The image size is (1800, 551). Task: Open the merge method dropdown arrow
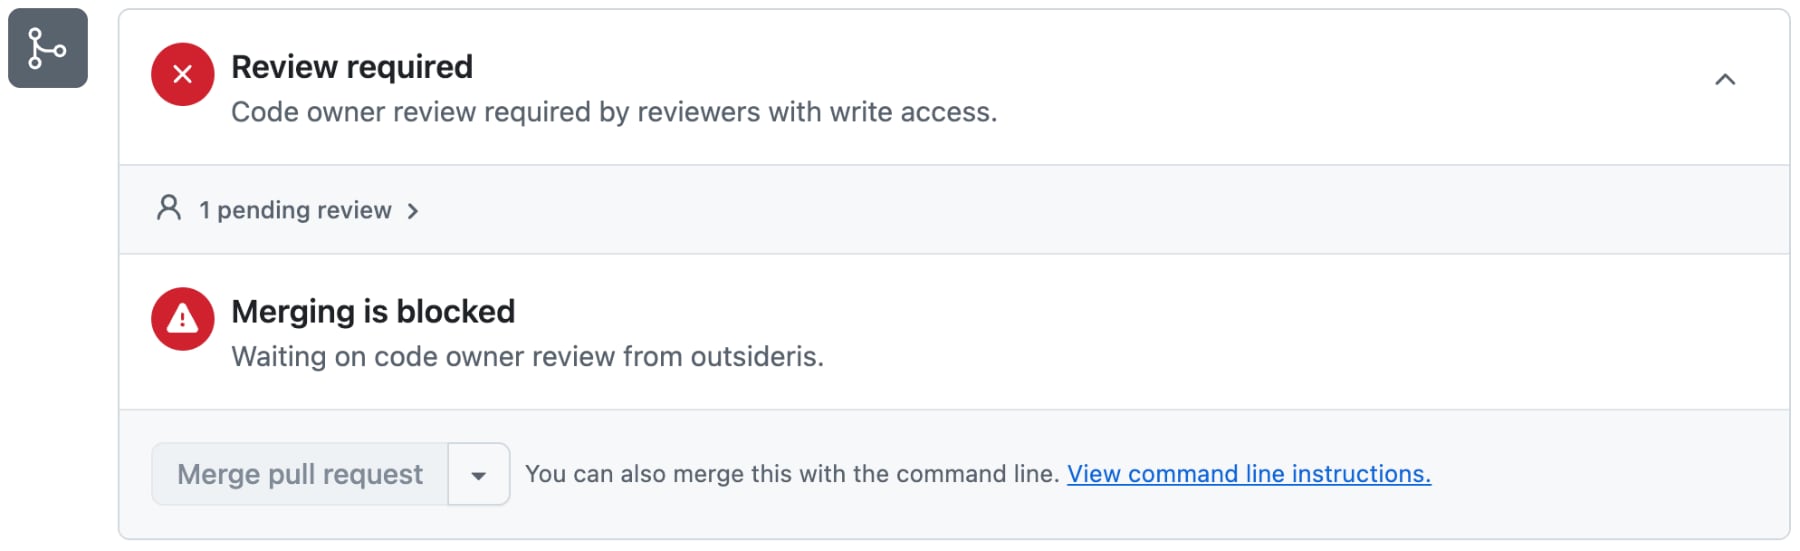pyautogui.click(x=479, y=475)
